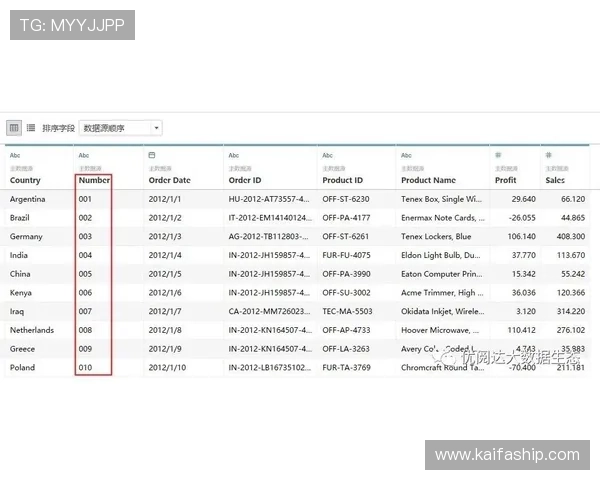
Task: Click Order ID IN-2012-LB16735102...
Action: click(270, 367)
